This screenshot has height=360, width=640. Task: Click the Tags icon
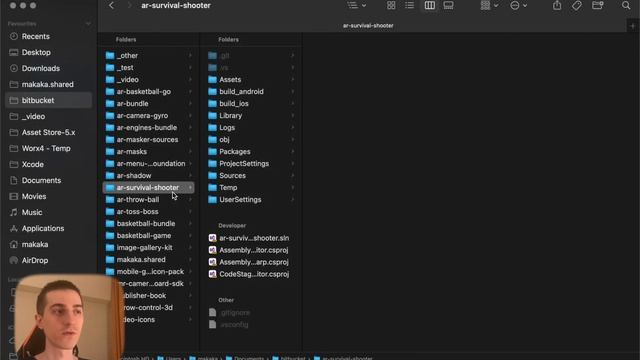point(576,5)
